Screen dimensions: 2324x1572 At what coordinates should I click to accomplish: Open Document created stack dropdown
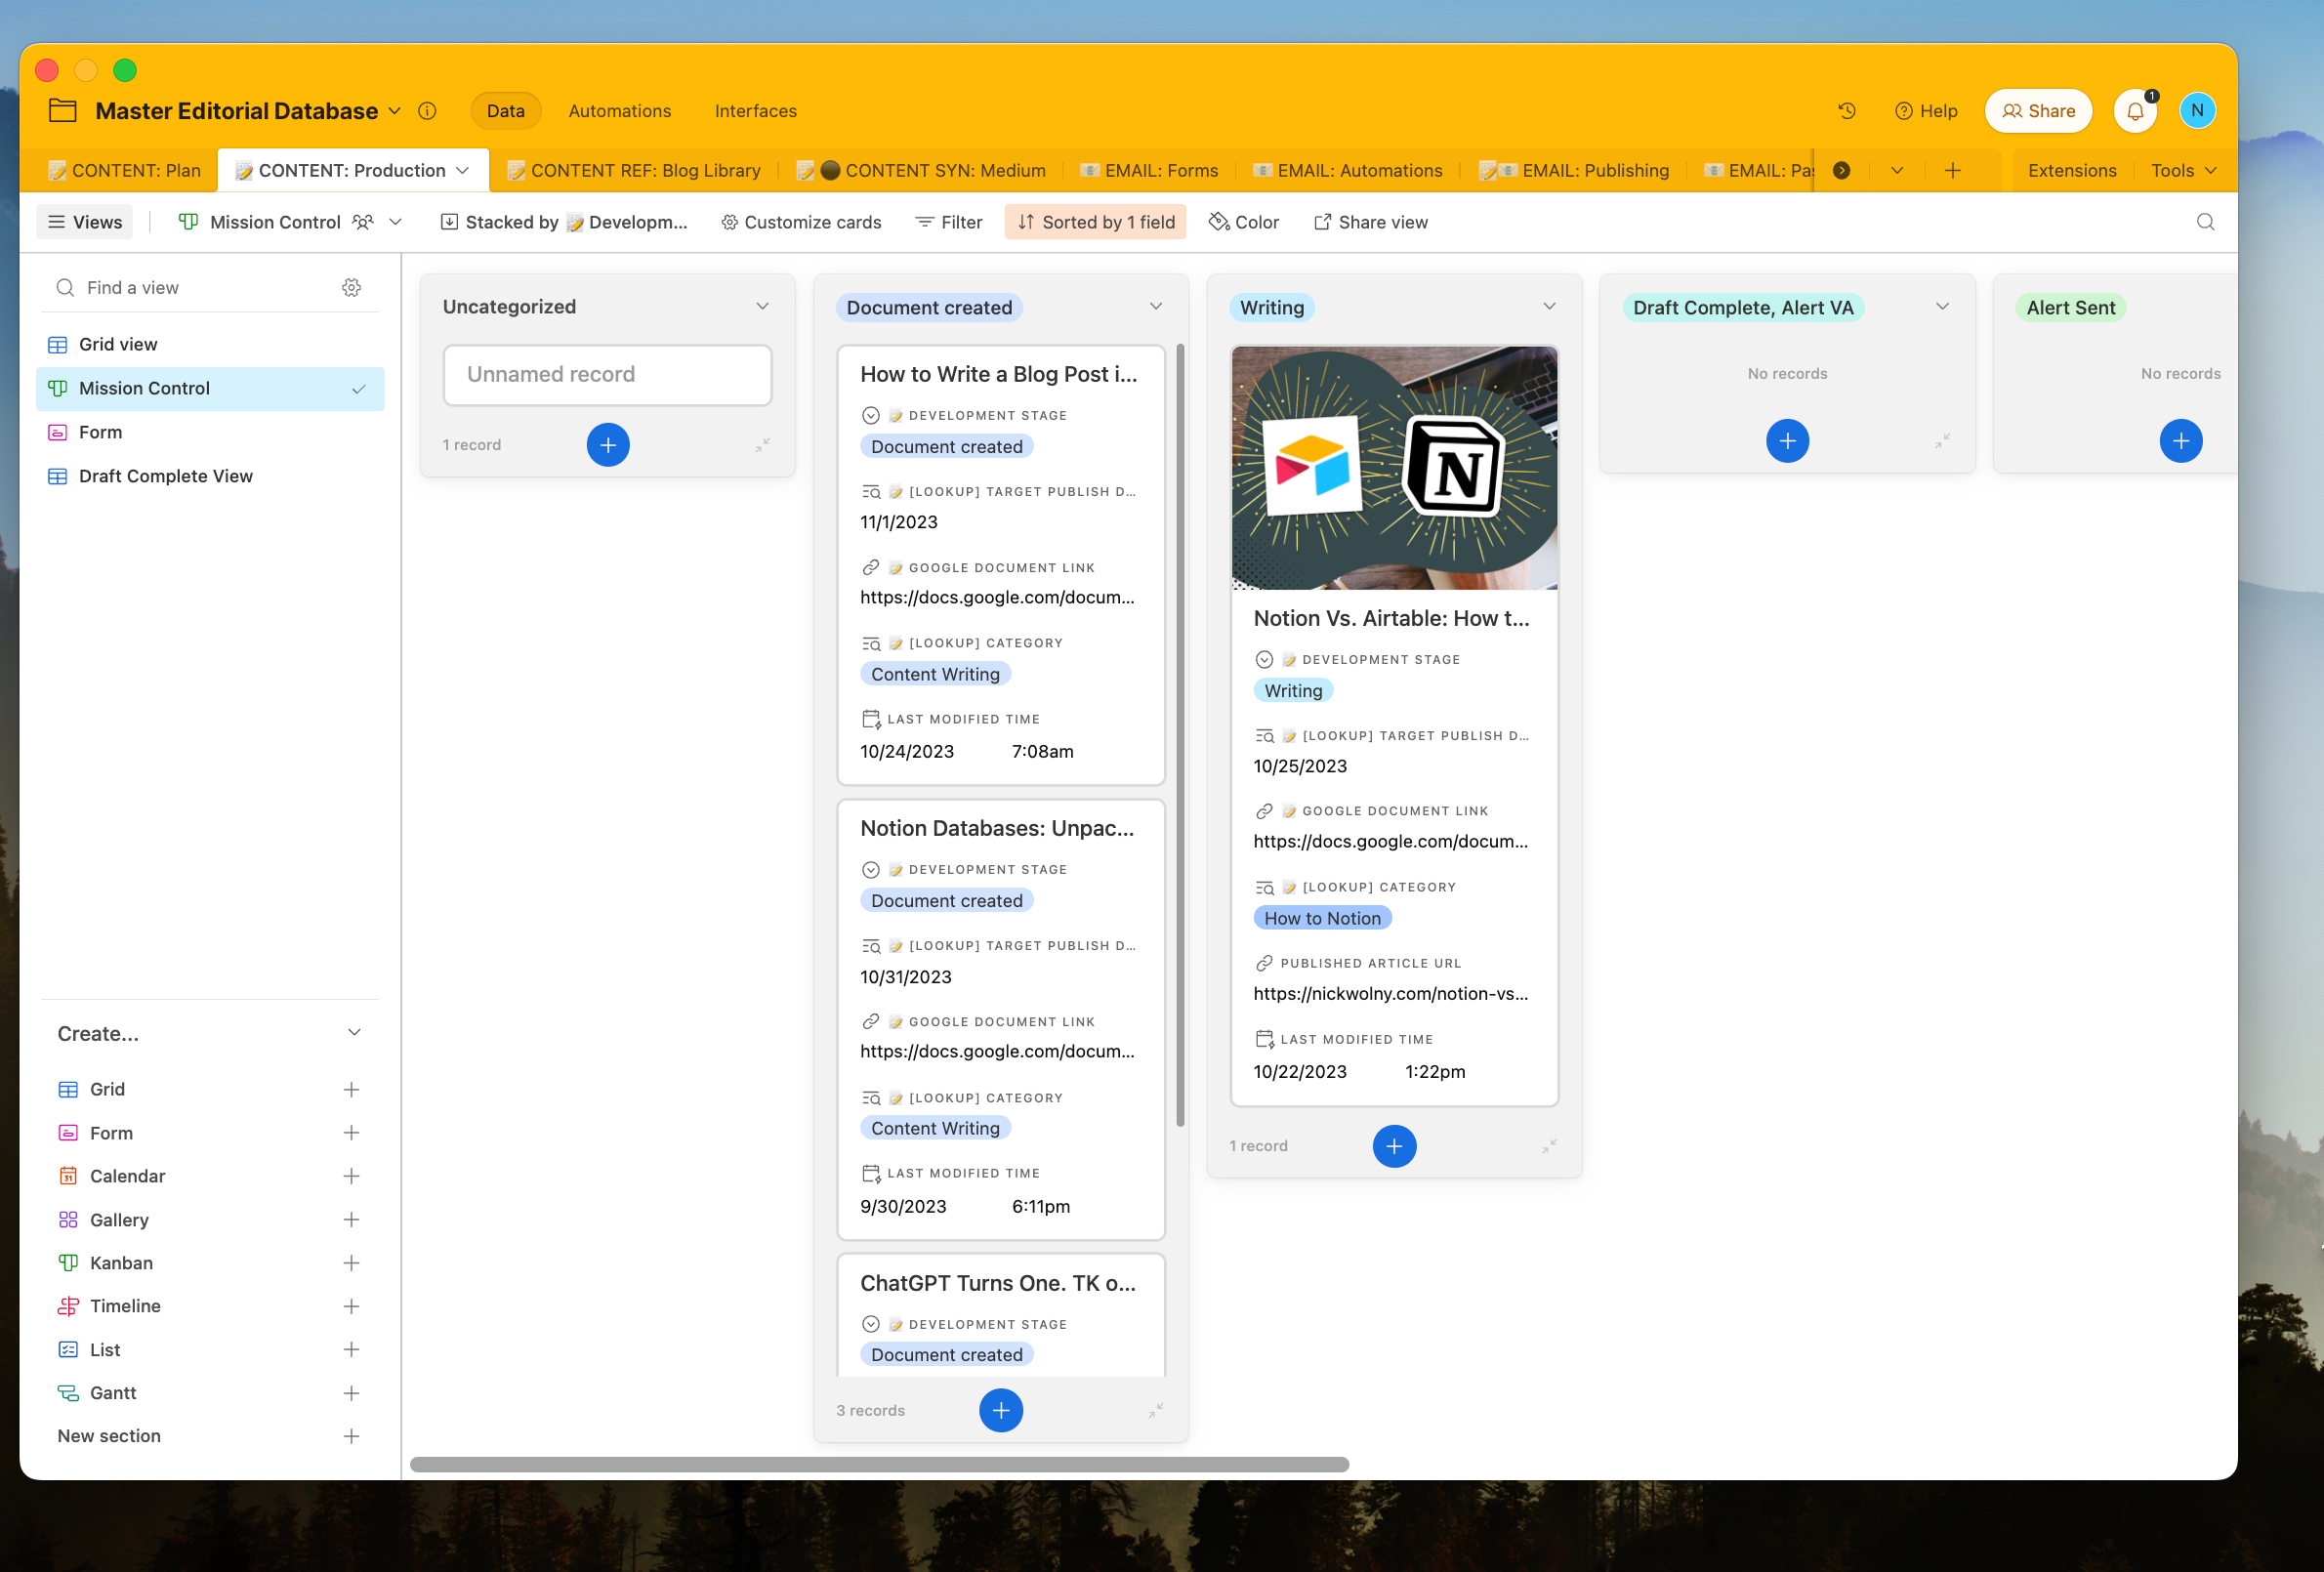point(1155,307)
